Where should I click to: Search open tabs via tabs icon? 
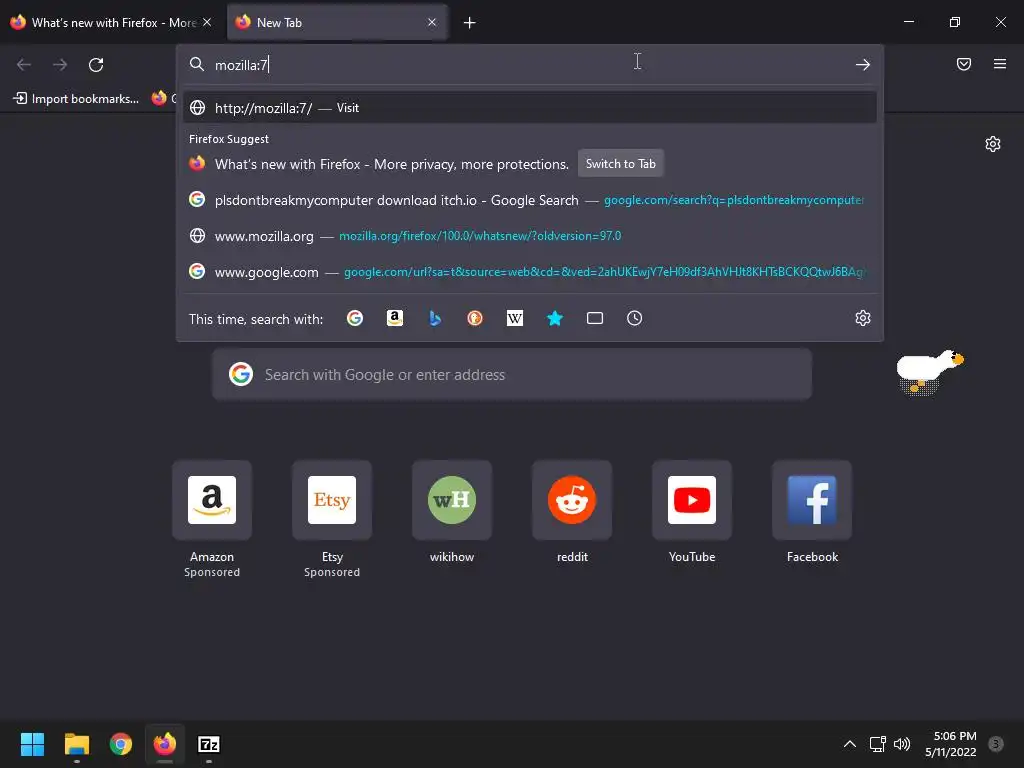595,318
